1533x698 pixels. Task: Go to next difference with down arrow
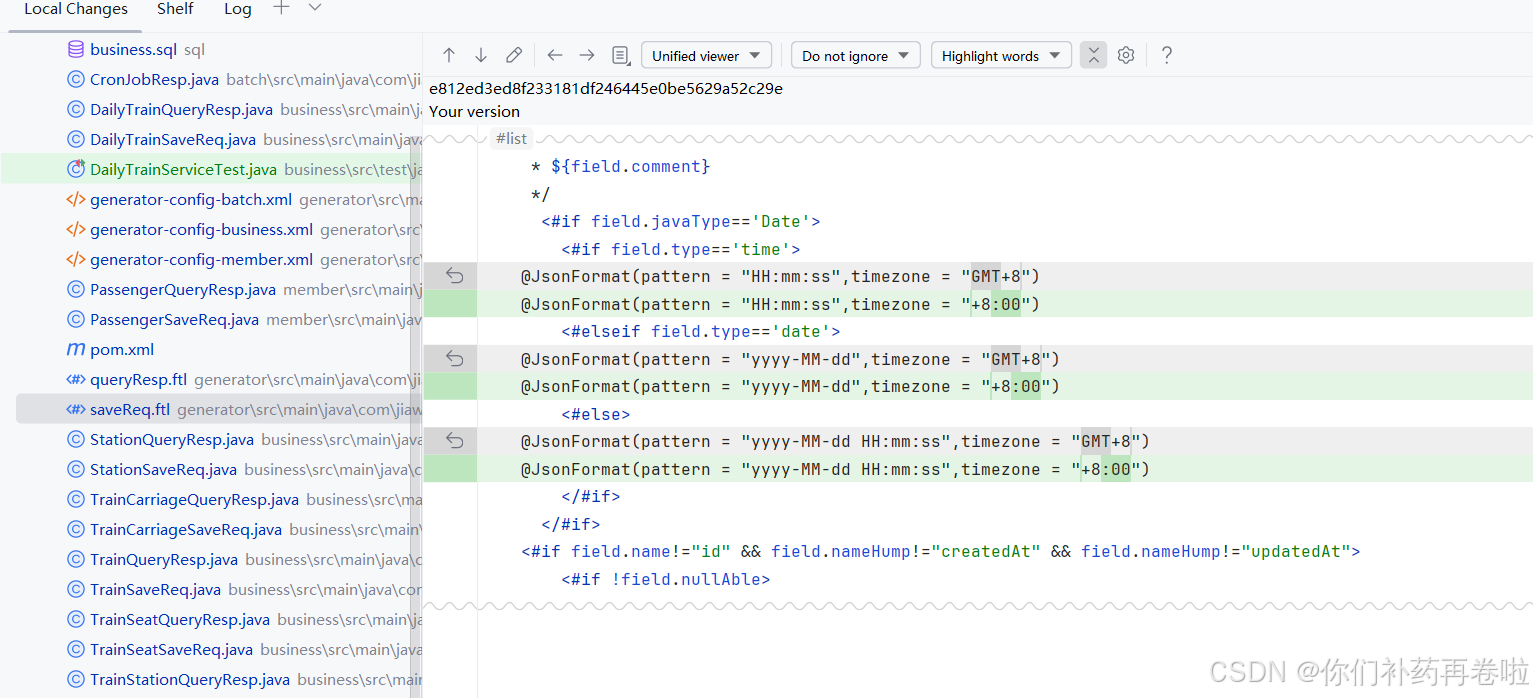coord(481,55)
